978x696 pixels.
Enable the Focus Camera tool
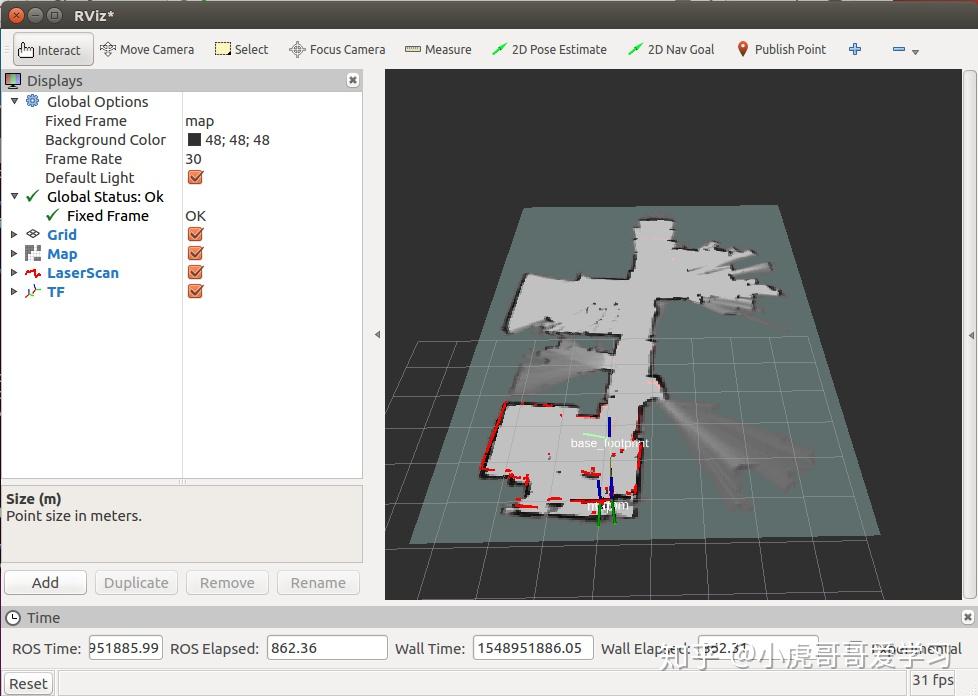337,49
